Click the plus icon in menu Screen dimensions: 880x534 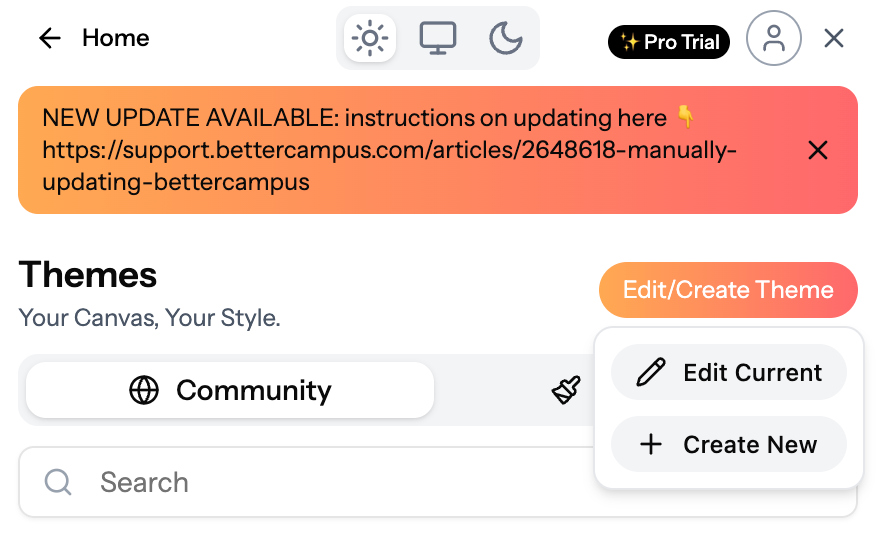pyautogui.click(x=651, y=444)
